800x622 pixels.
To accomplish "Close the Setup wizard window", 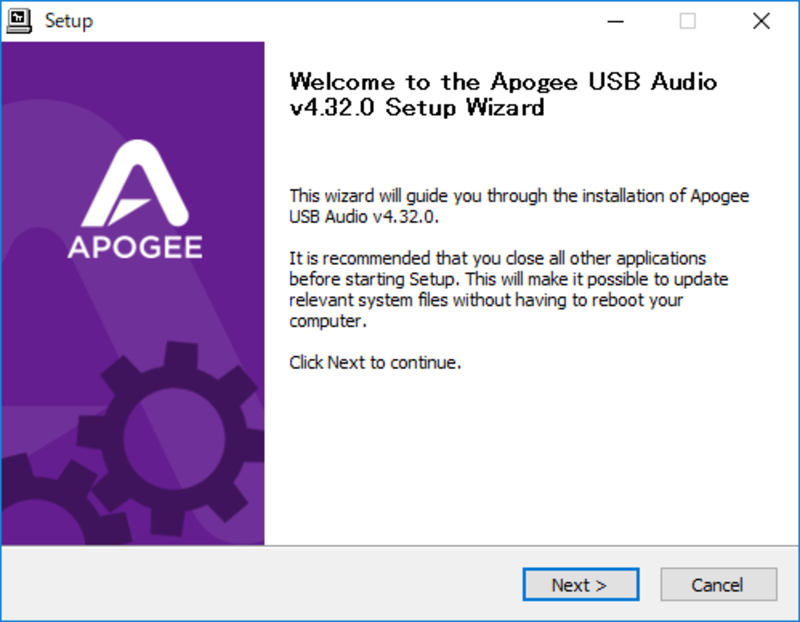I will (x=761, y=21).
